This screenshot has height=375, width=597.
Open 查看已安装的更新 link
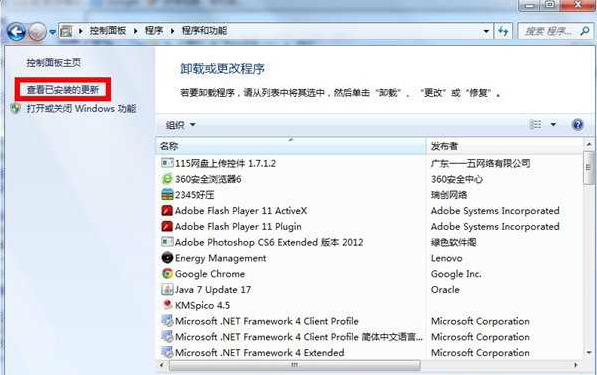click(63, 89)
